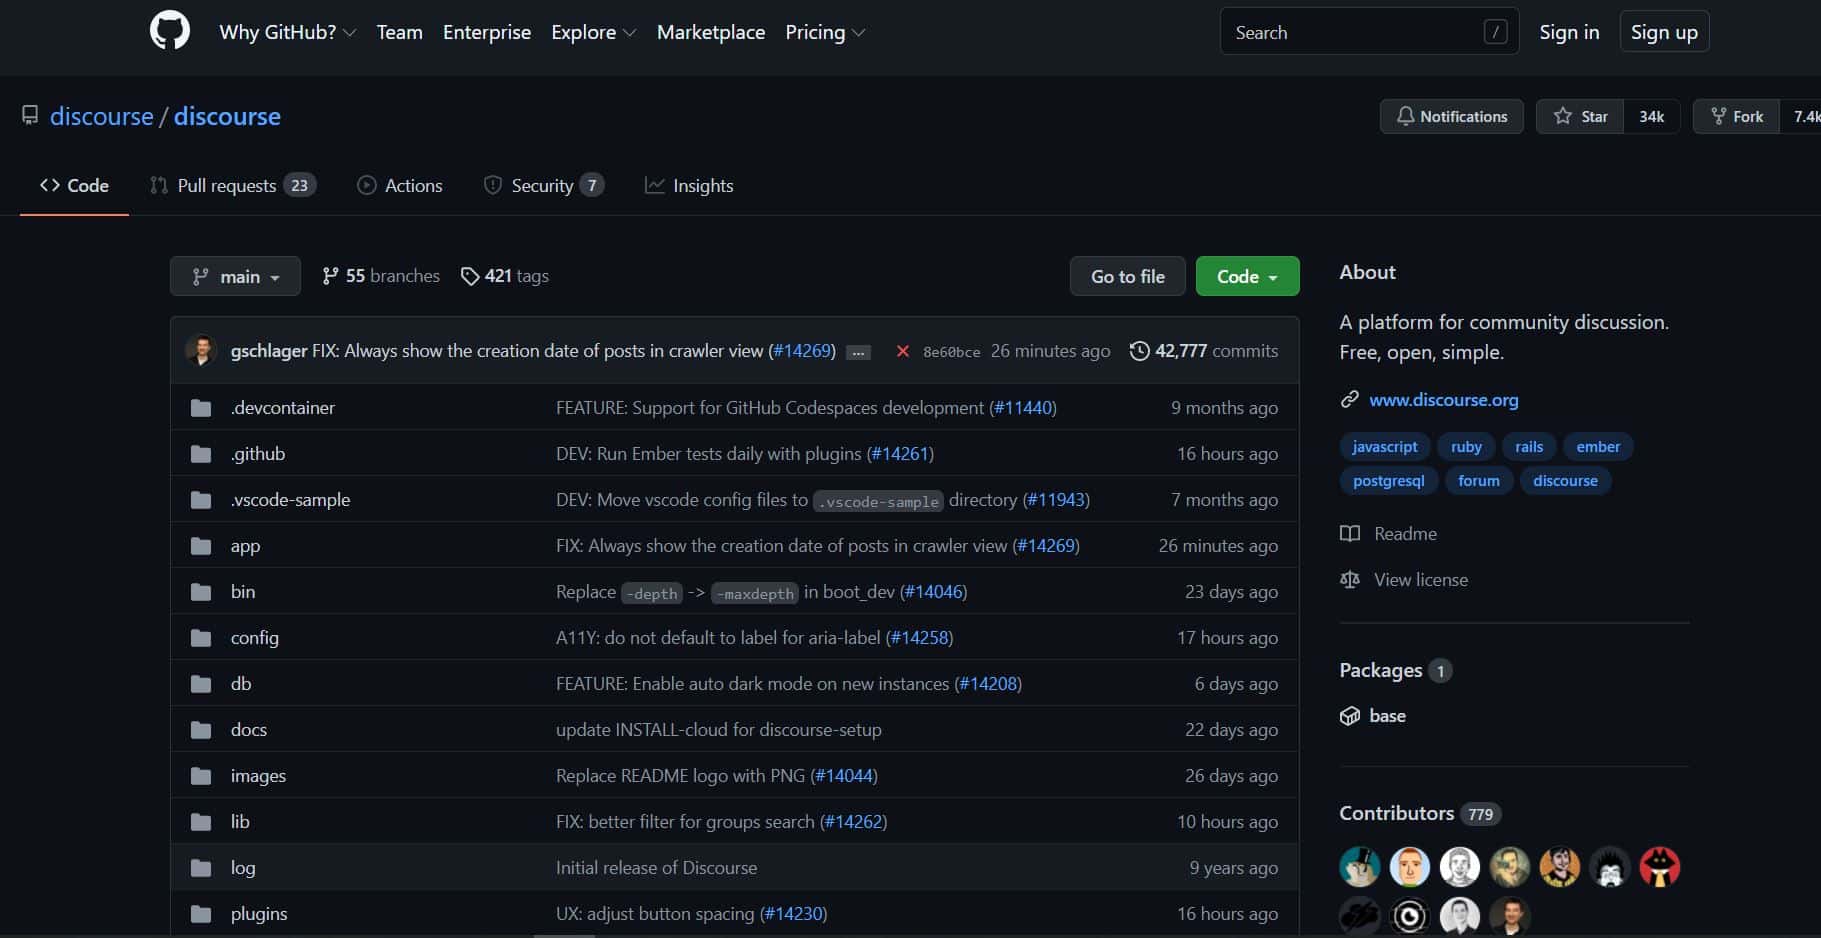The image size is (1821, 938).
Task: Open the Insights tab
Action: point(689,185)
